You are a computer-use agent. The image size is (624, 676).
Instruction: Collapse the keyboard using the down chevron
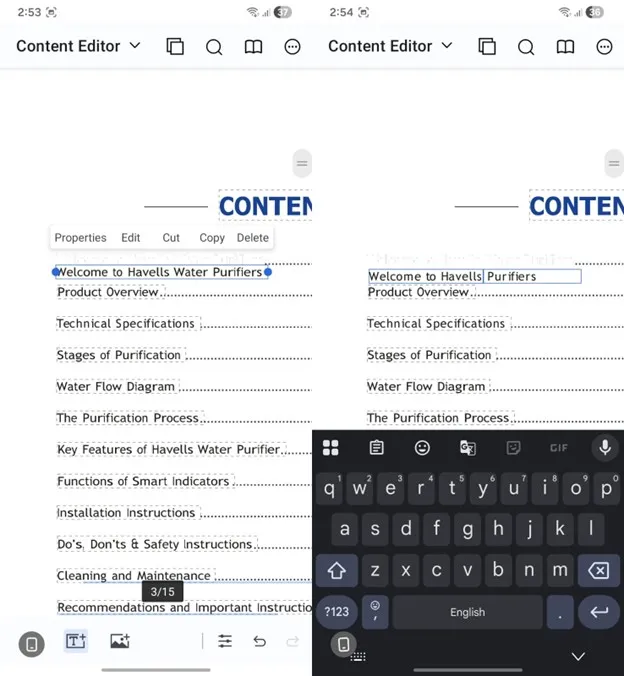point(577,656)
